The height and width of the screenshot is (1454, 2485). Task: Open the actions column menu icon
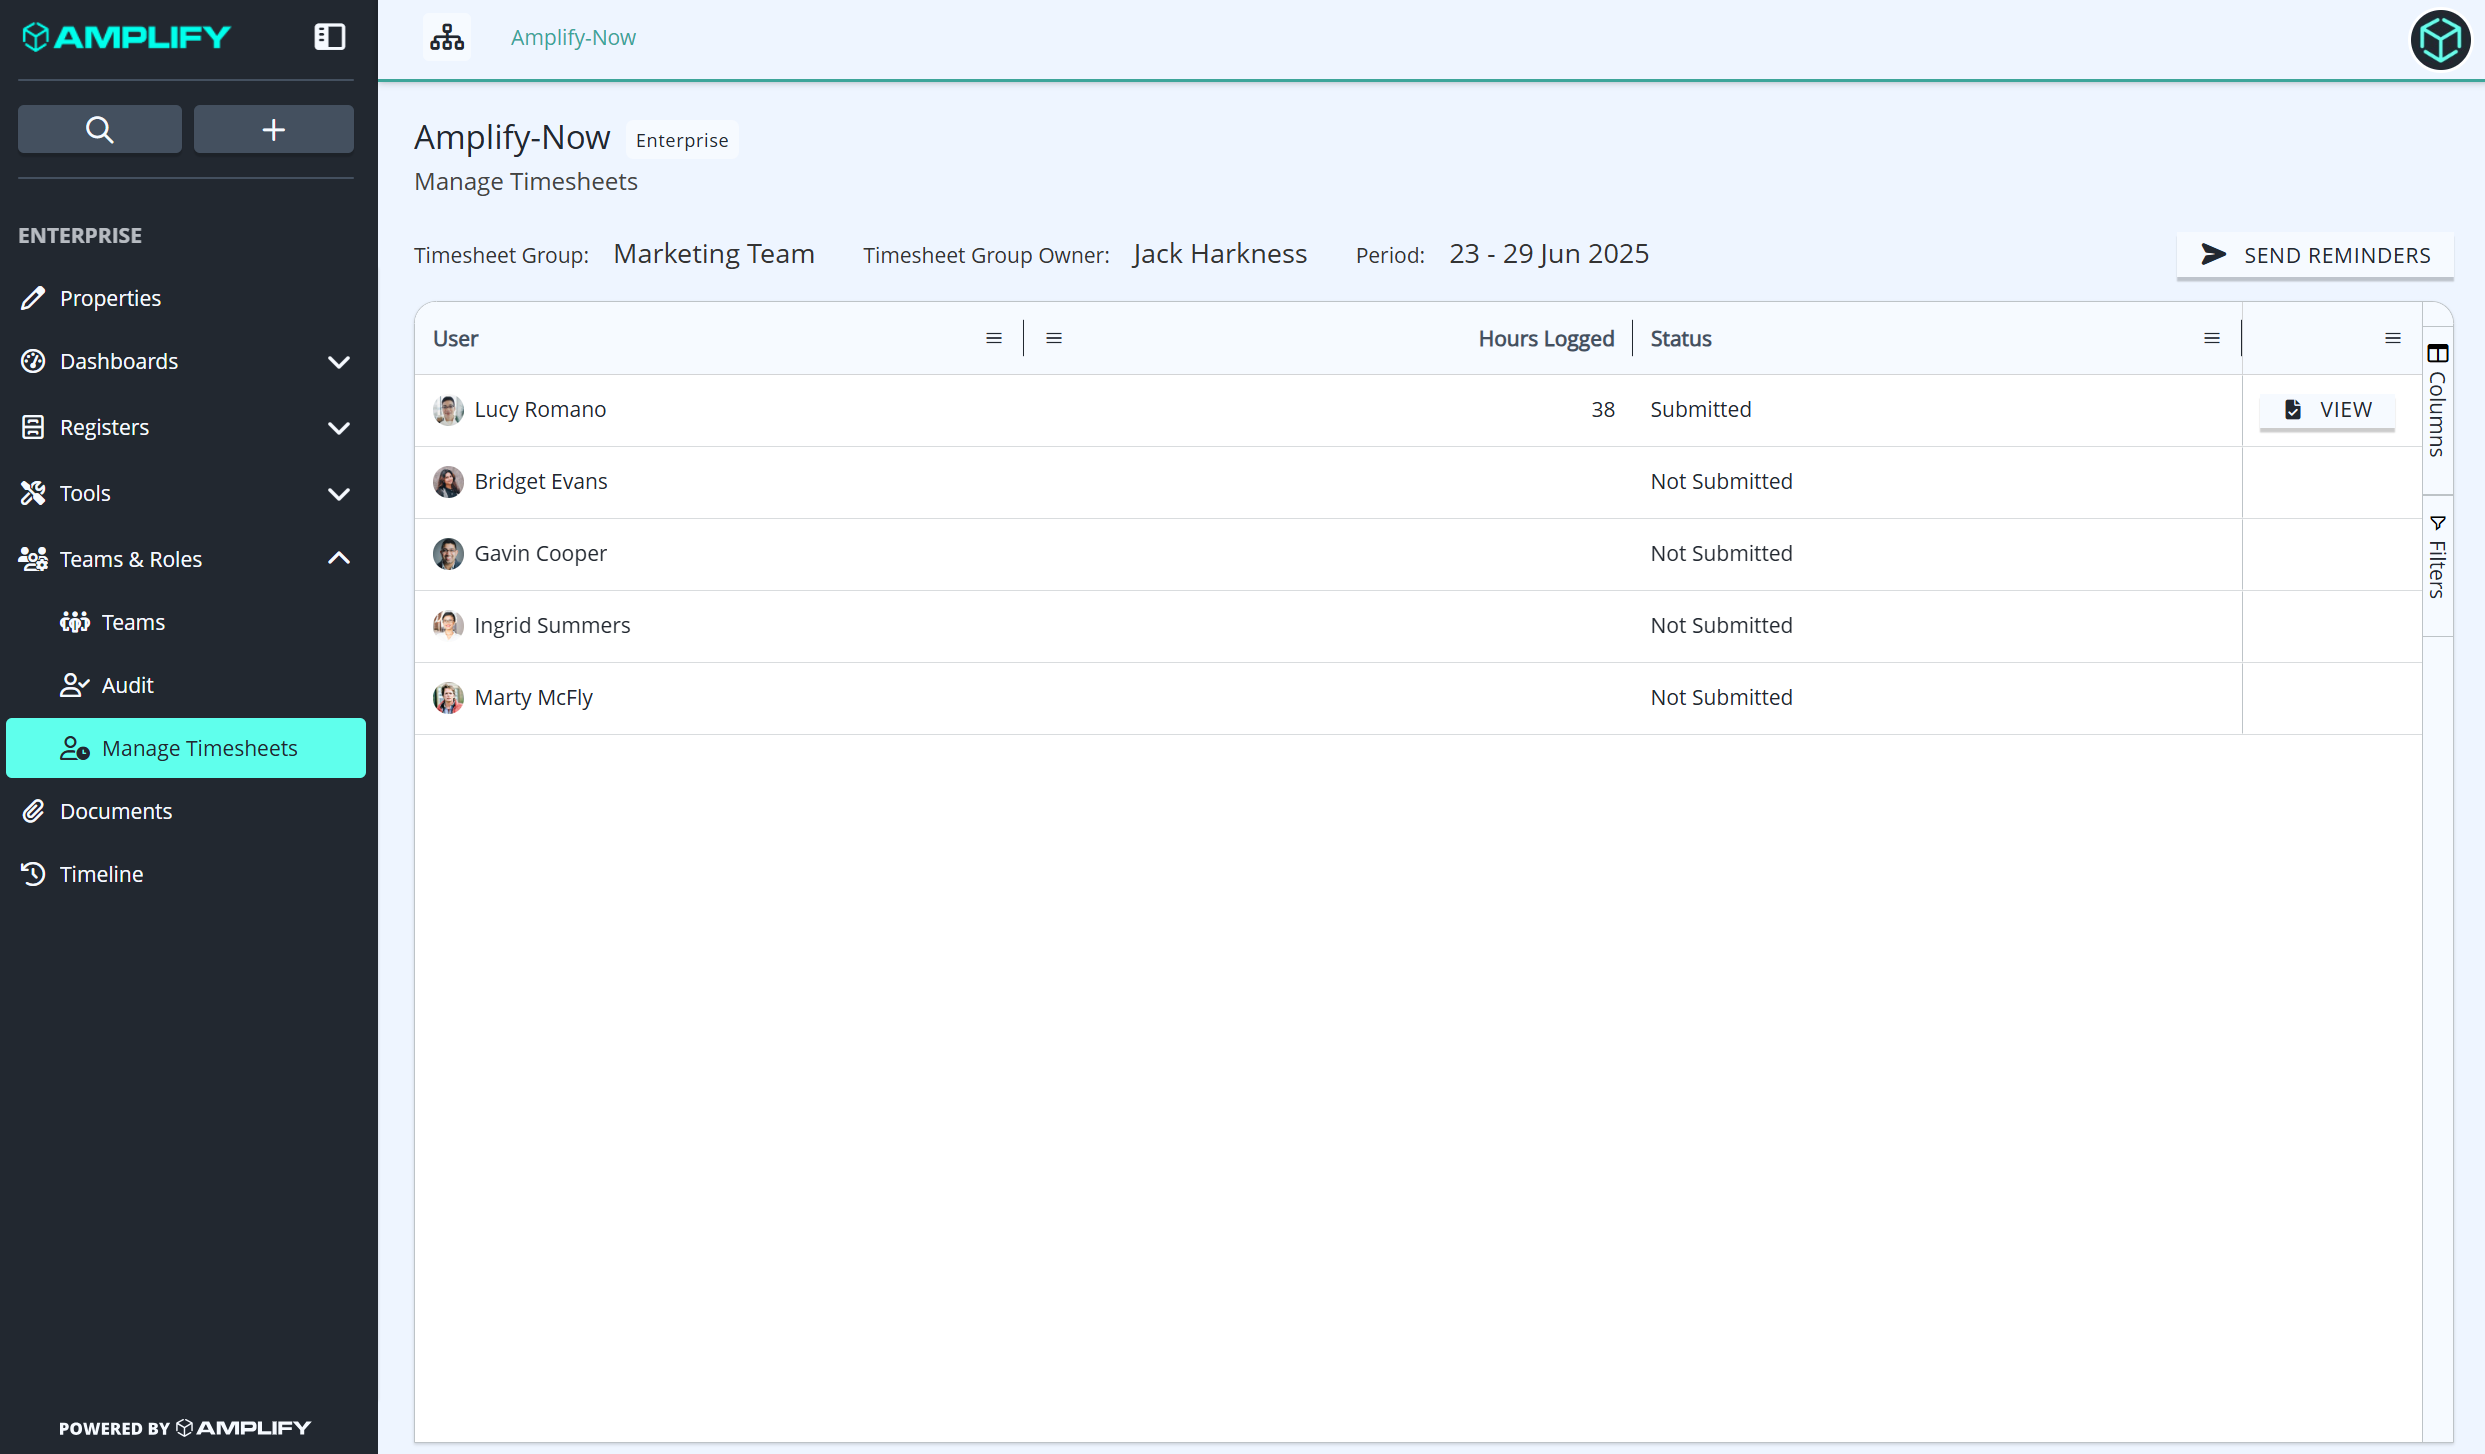tap(2393, 338)
